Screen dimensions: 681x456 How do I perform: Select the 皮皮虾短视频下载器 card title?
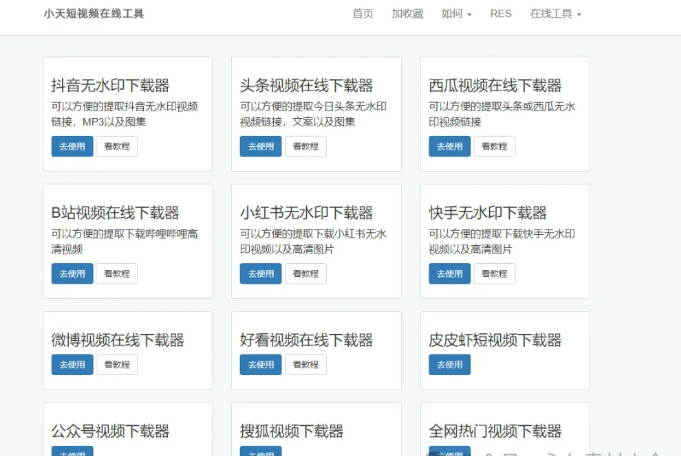tap(495, 340)
